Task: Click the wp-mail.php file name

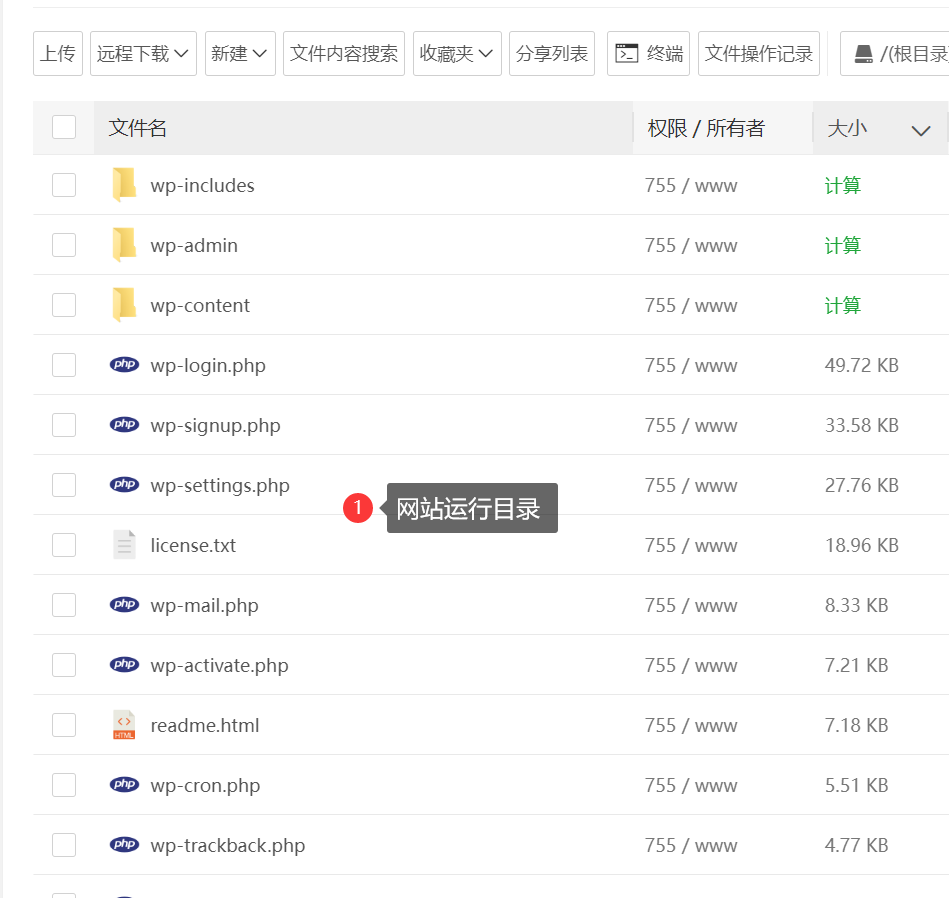Action: pos(204,605)
